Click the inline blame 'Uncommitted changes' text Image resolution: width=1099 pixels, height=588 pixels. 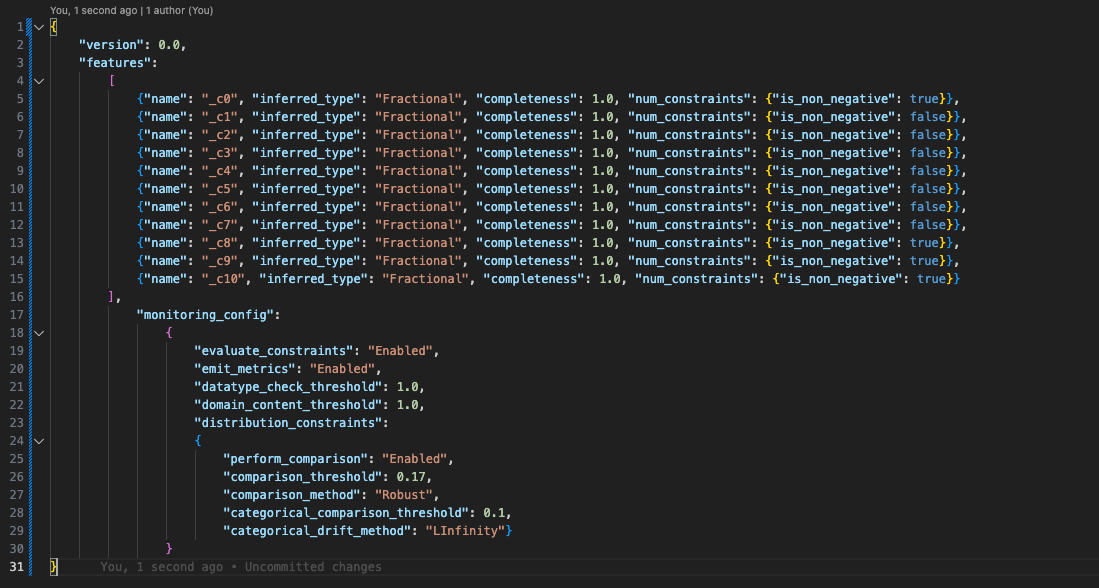(x=313, y=567)
